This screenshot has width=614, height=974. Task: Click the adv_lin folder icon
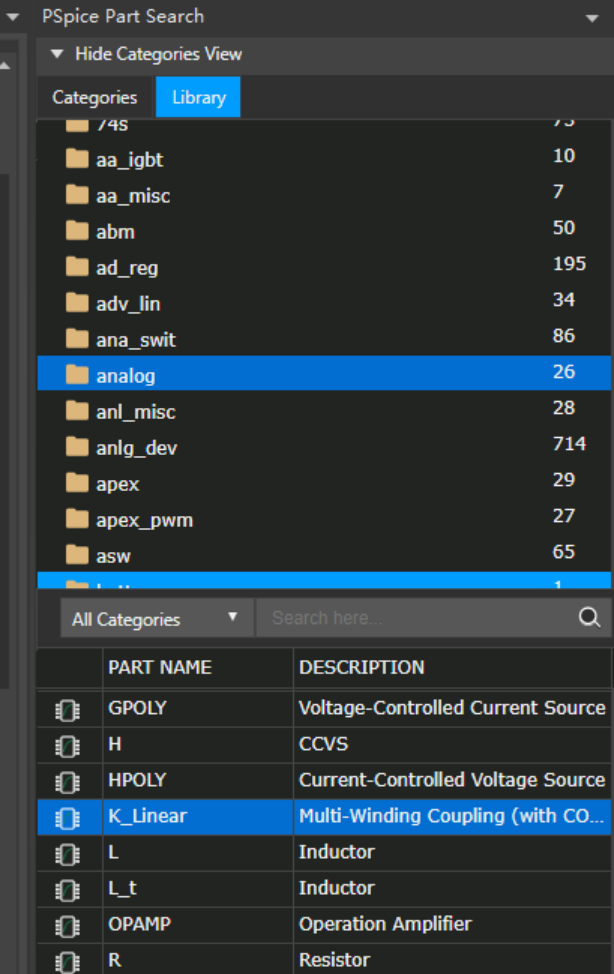(x=77, y=303)
